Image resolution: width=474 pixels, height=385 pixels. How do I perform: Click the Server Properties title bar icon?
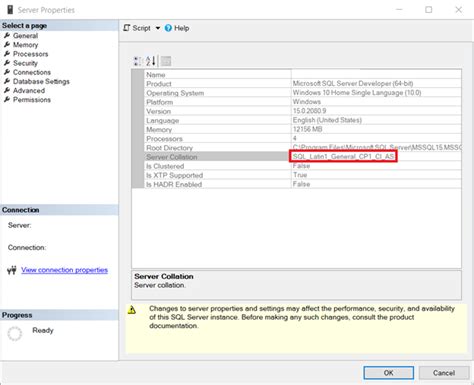(10, 10)
